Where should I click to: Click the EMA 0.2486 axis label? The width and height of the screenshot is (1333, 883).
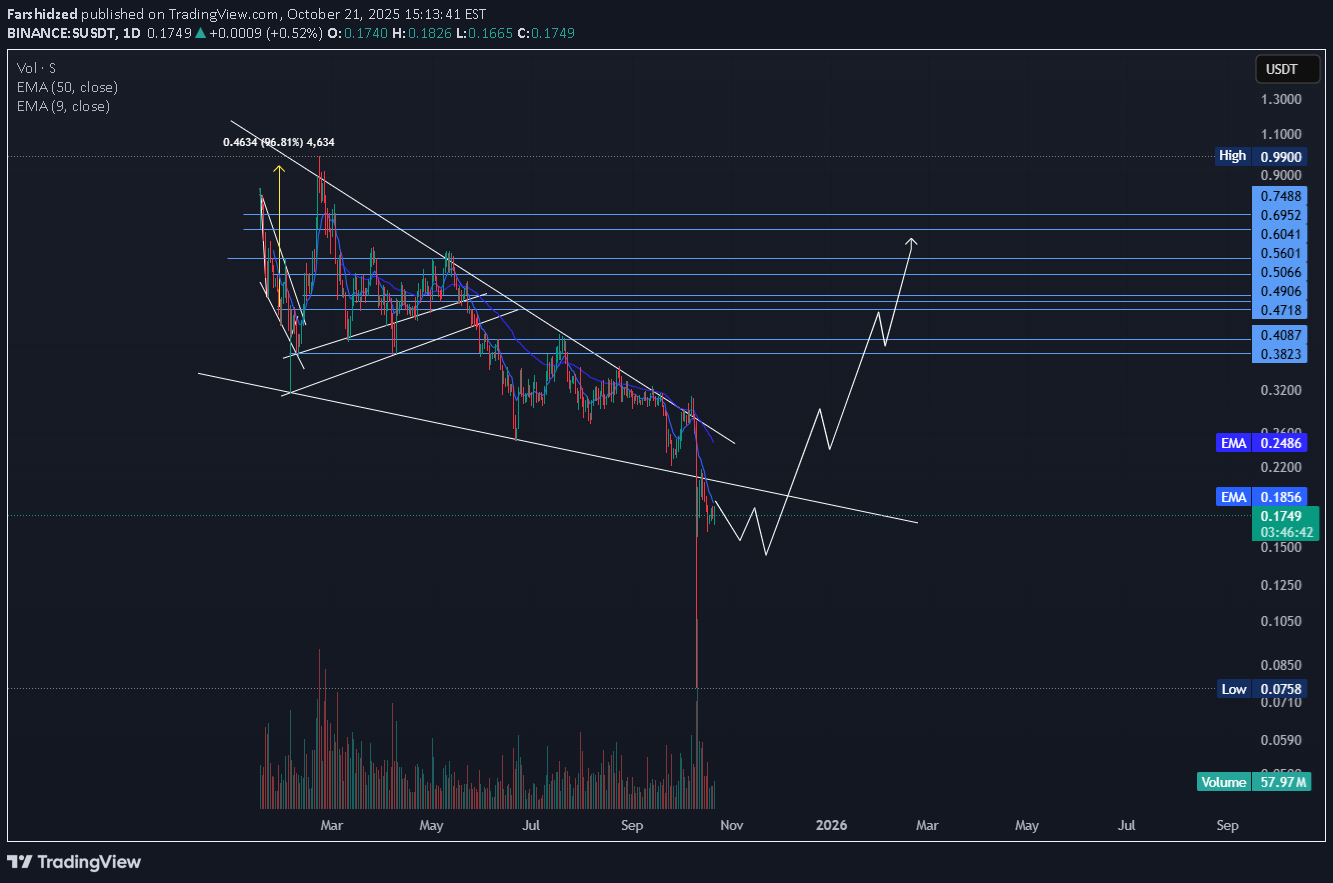click(1264, 442)
